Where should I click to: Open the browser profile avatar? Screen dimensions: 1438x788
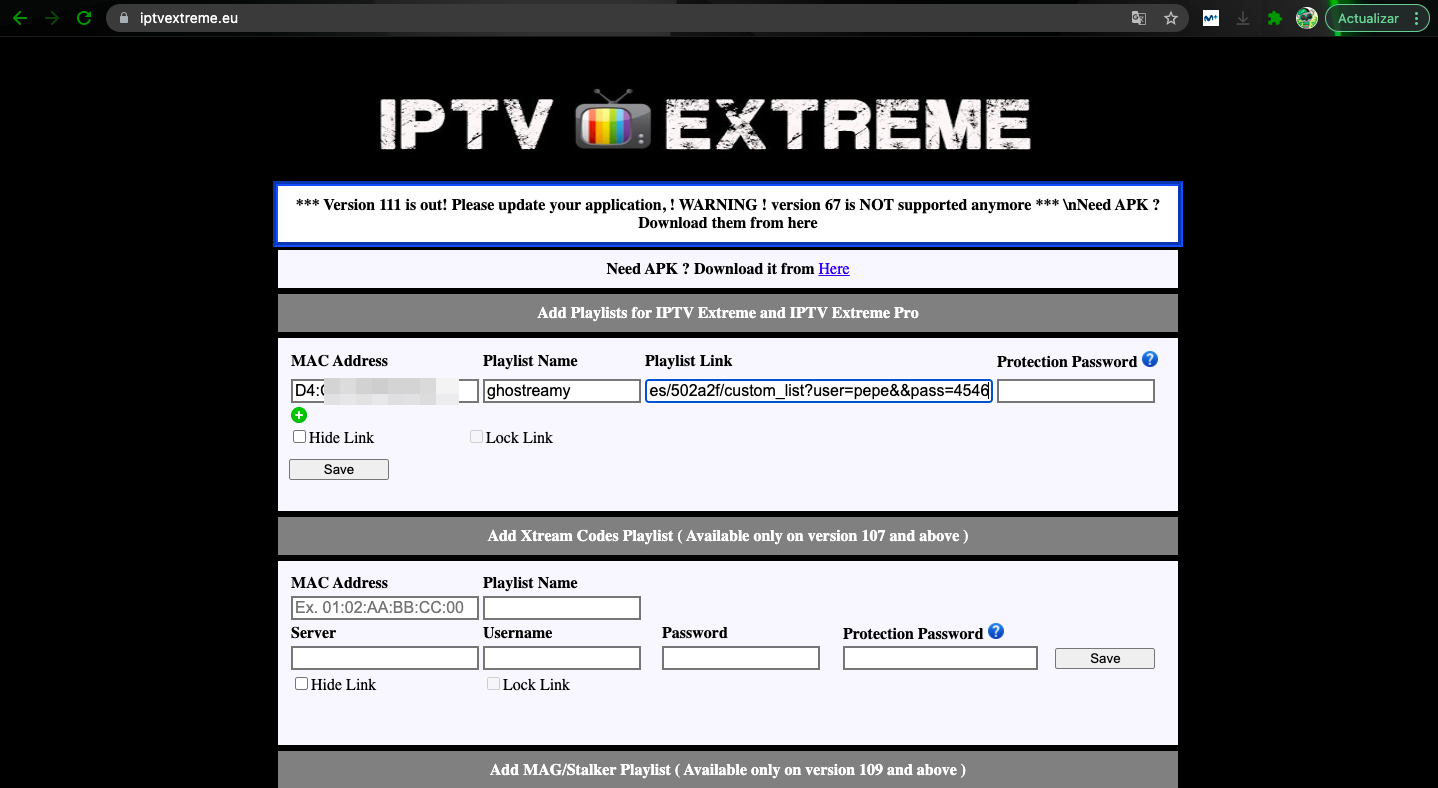pos(1306,18)
